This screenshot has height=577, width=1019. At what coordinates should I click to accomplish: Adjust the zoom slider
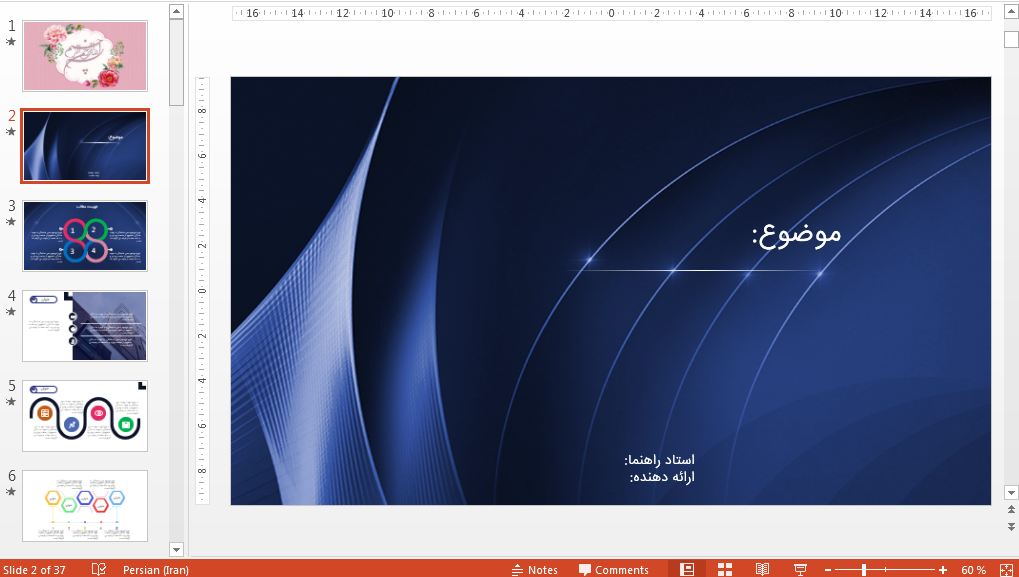coord(864,569)
